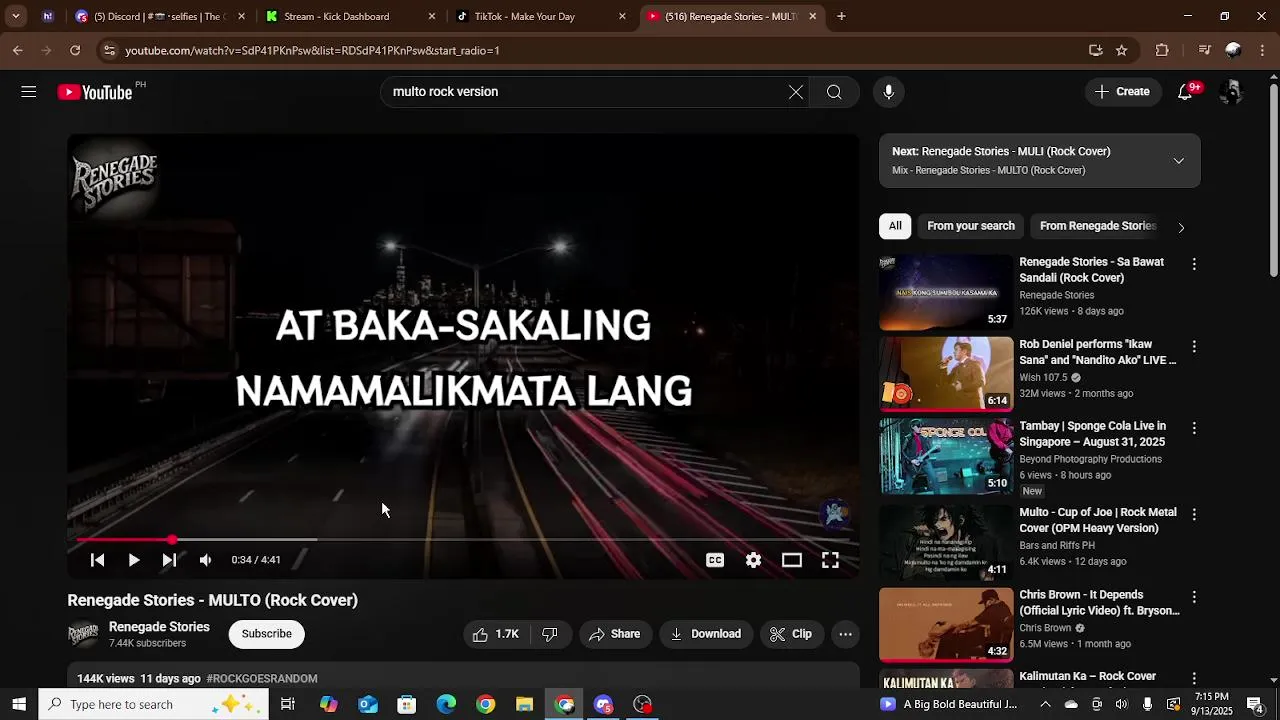Open Task View on the taskbar

(288, 704)
